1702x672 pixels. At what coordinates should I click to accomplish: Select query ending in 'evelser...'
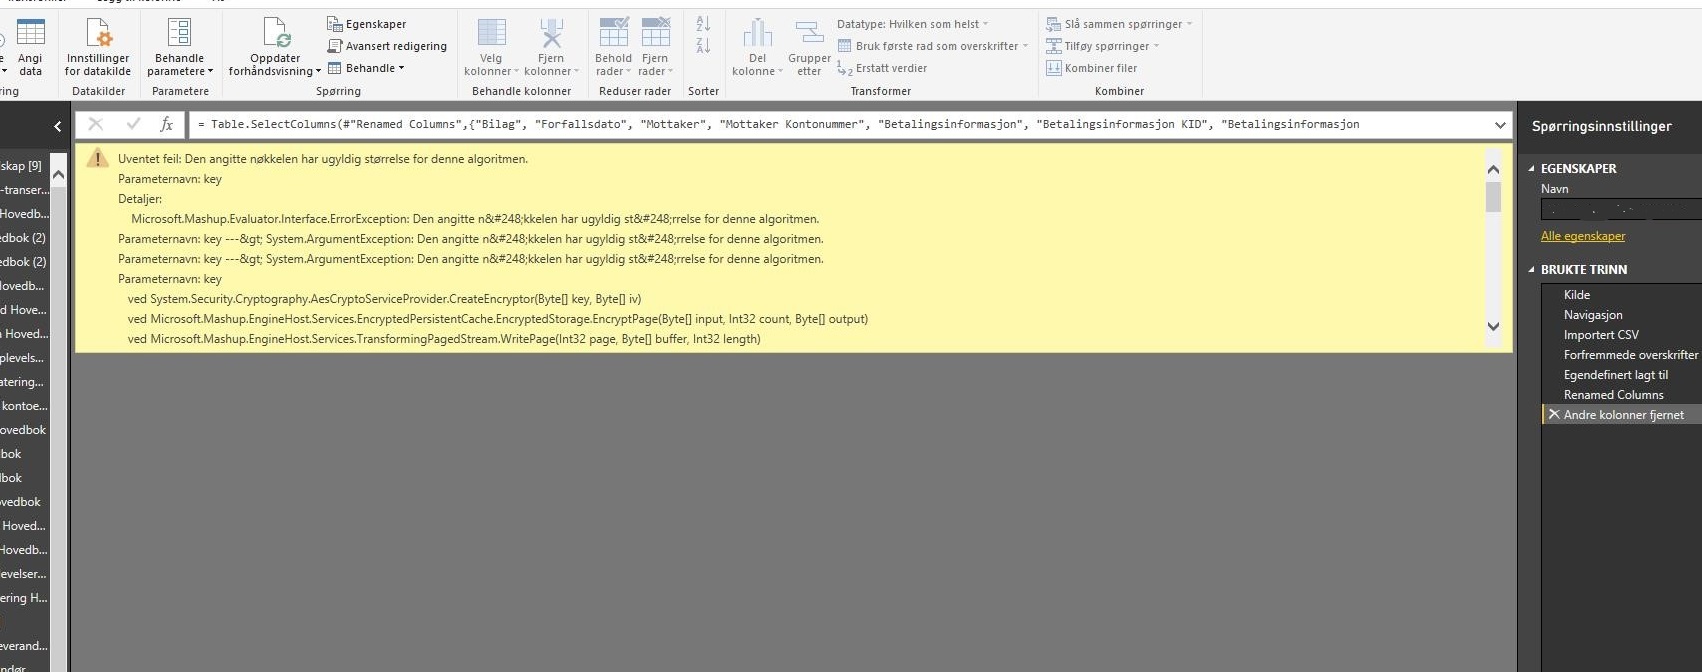(x=24, y=574)
